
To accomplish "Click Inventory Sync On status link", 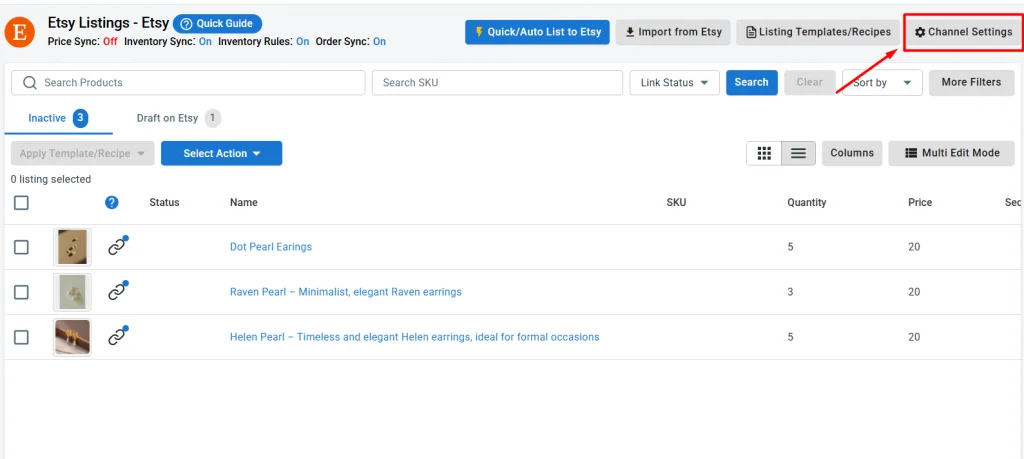I will (x=205, y=41).
